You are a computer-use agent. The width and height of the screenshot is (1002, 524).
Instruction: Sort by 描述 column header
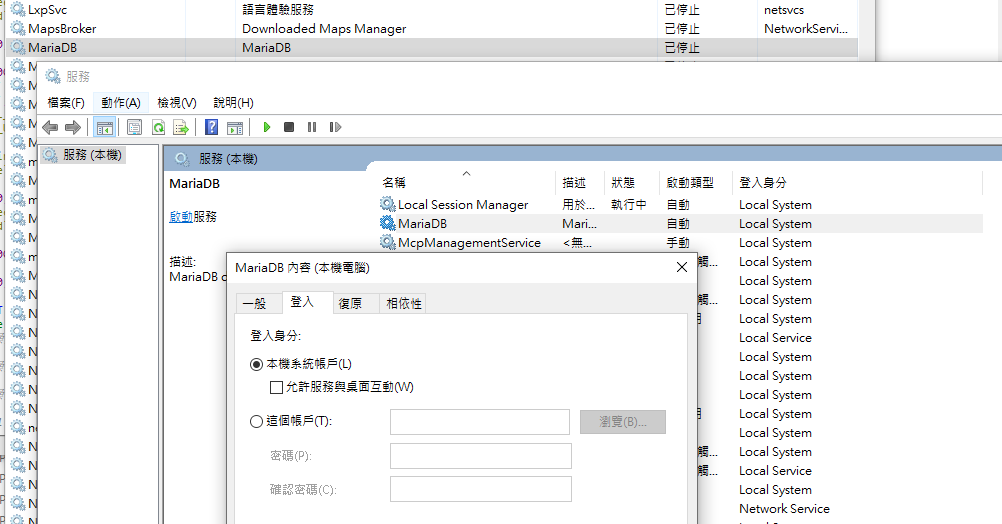coord(574,183)
